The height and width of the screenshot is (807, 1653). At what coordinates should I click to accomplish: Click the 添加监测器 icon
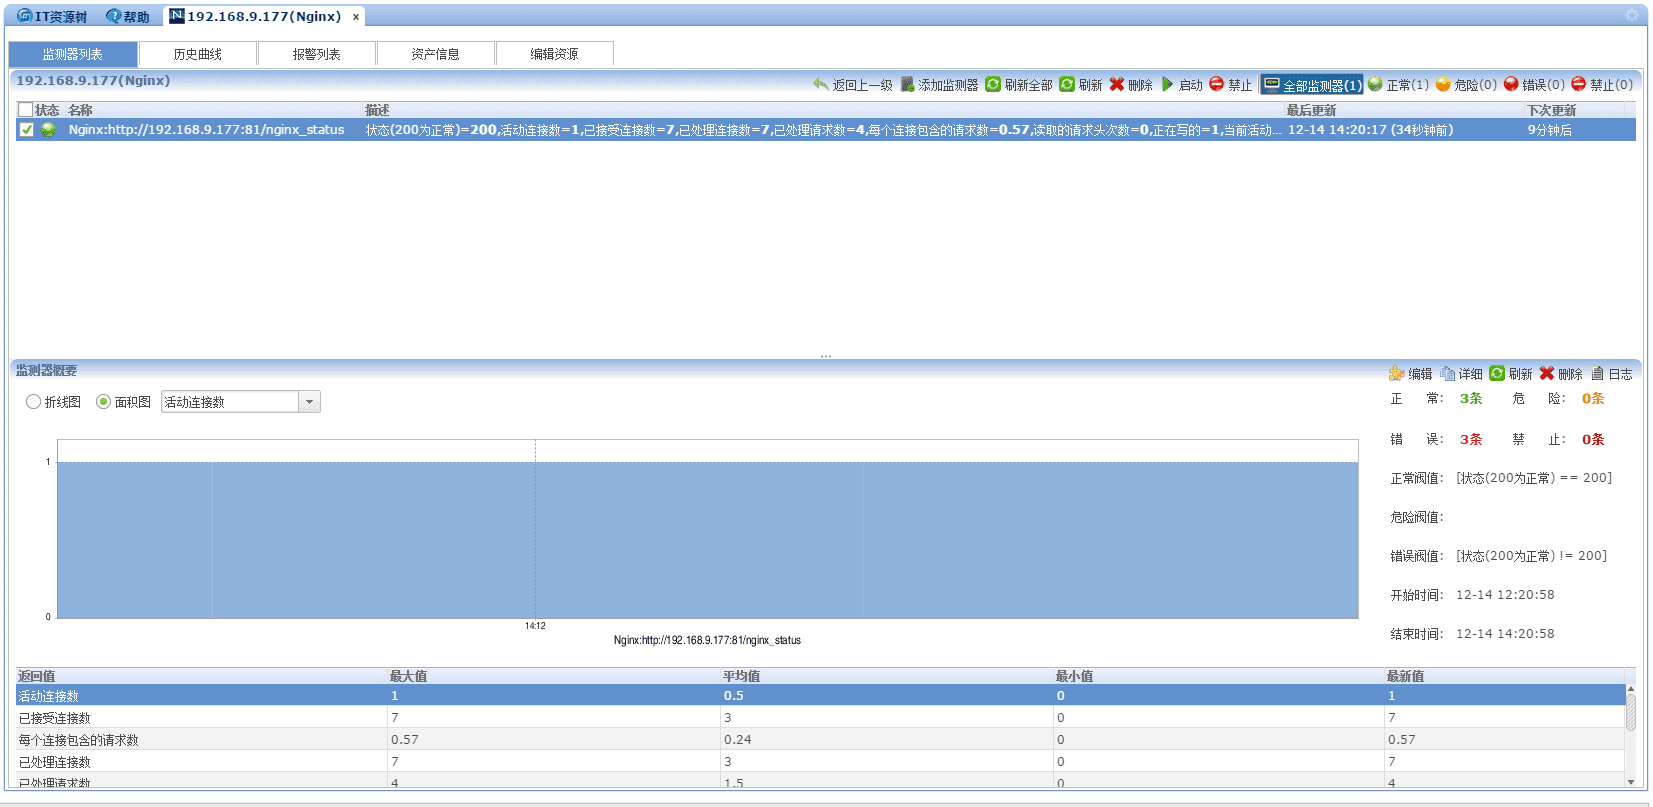coord(907,84)
